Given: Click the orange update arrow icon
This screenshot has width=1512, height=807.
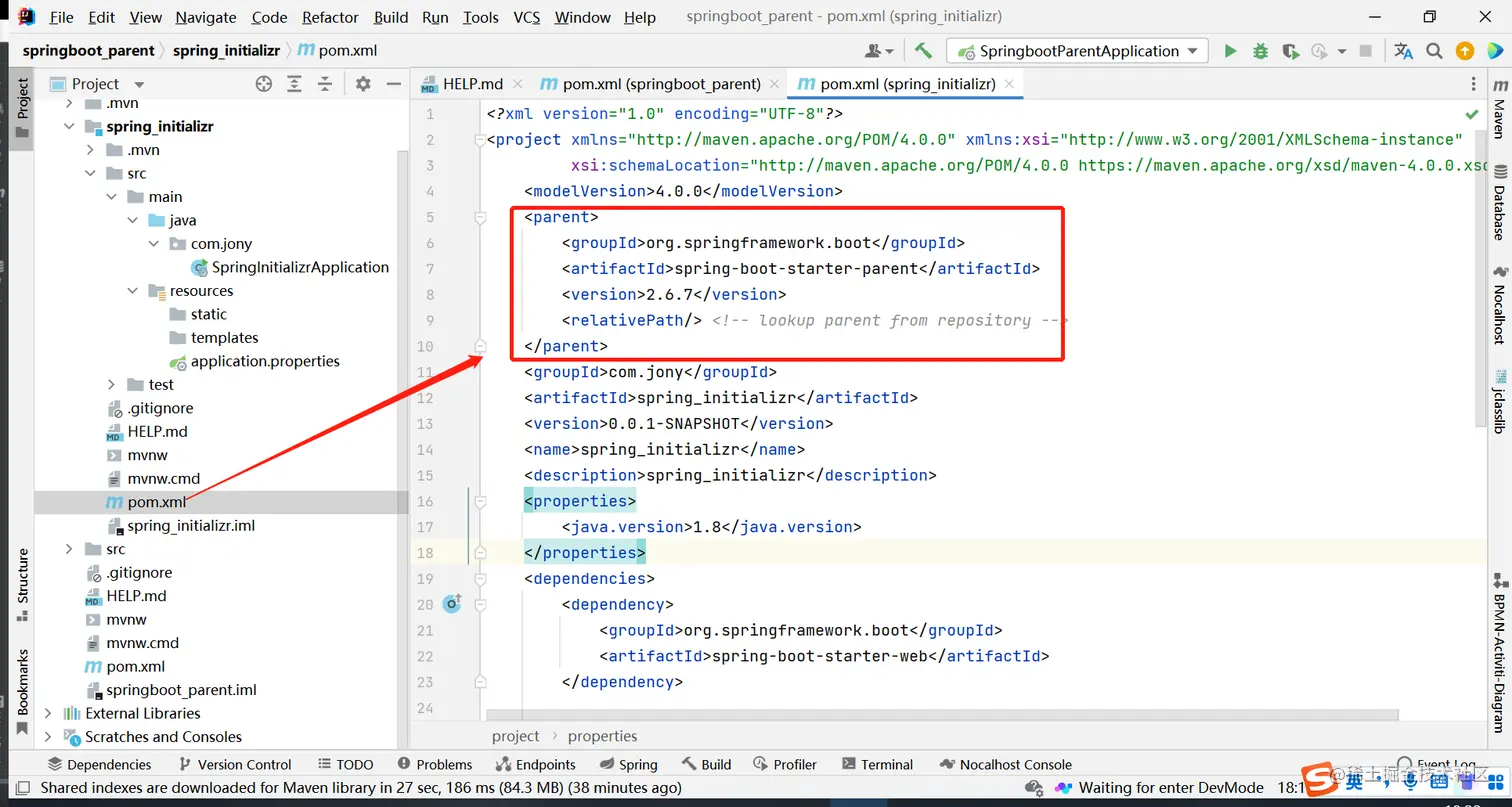Looking at the screenshot, I should click(x=1465, y=51).
